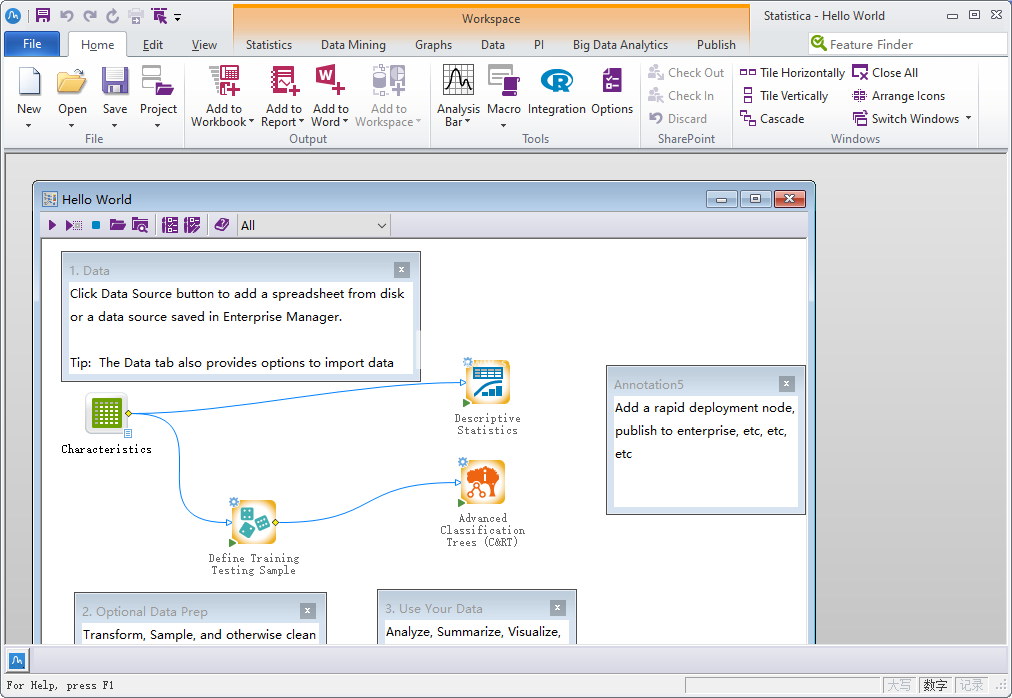Click the Statistica logo at the title bar
Image resolution: width=1012 pixels, height=698 pixels.
pos(13,16)
